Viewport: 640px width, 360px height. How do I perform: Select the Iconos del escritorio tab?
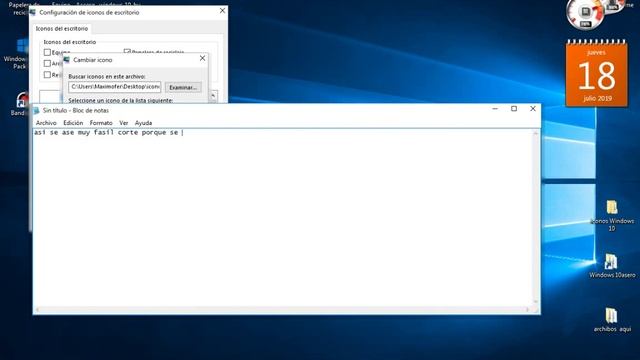coord(62,29)
